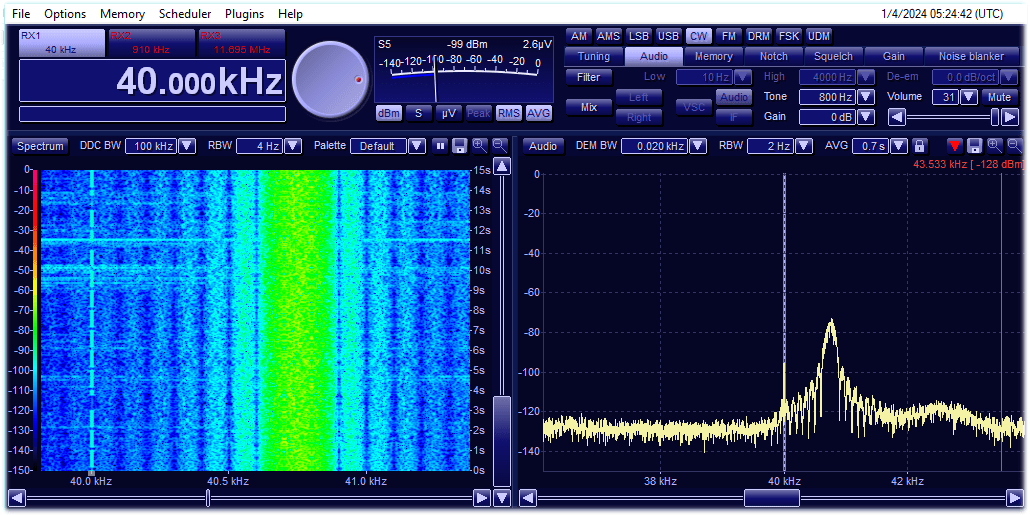Click the Spectrum view button
This screenshot has width=1030, height=515.
click(39, 146)
